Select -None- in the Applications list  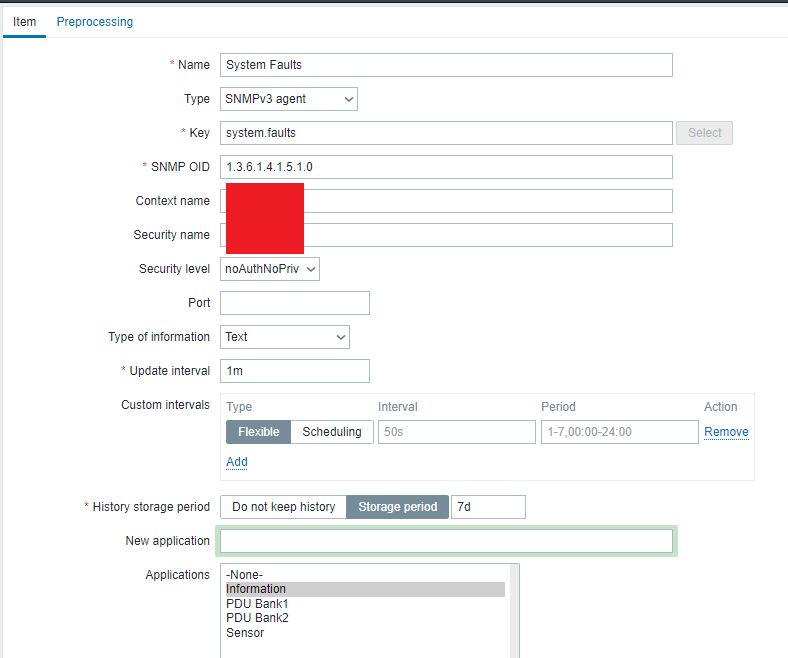coord(365,575)
